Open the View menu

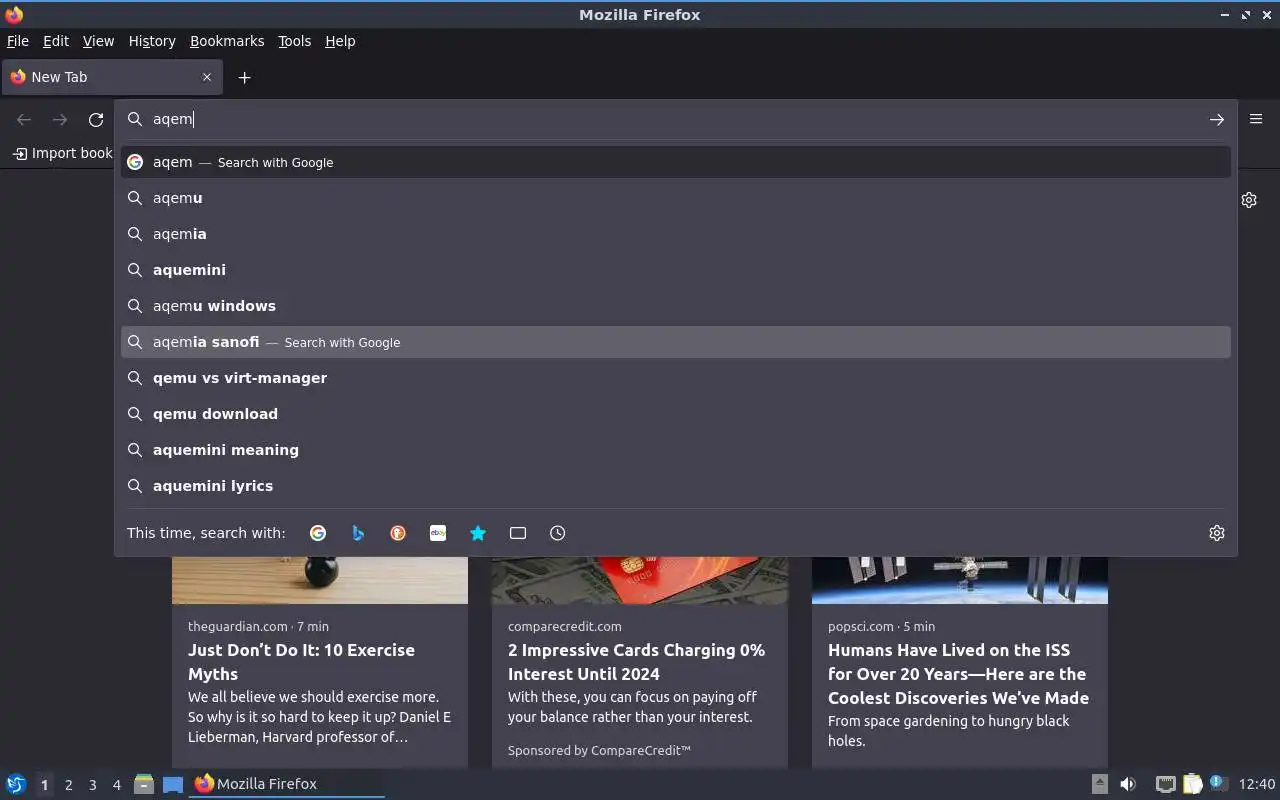(x=98, y=41)
